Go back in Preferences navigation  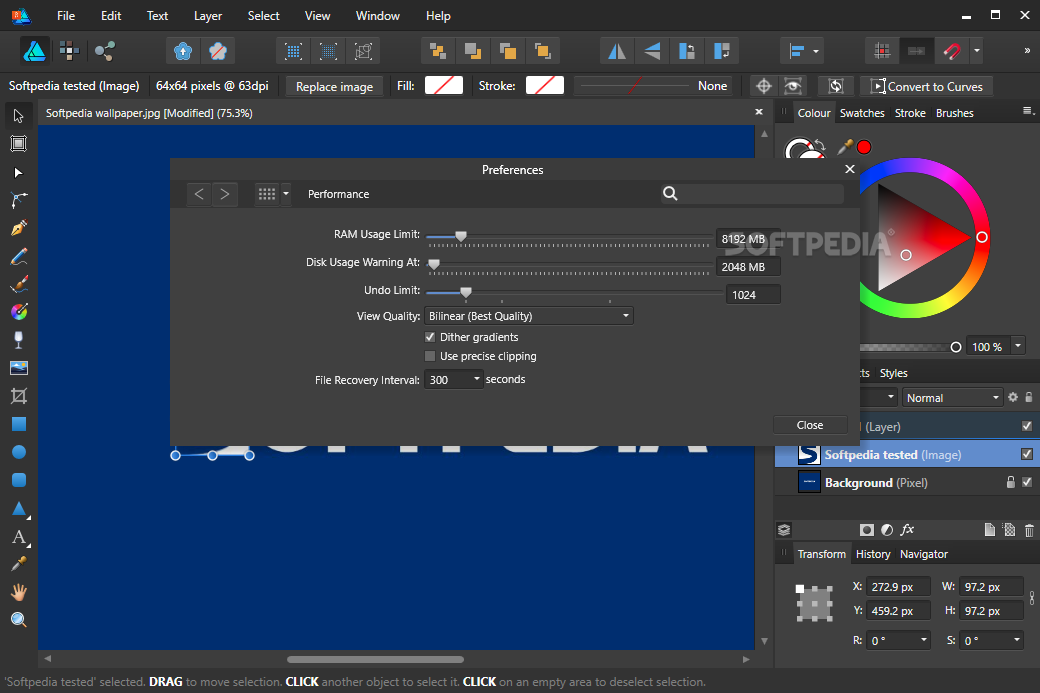[x=199, y=194]
